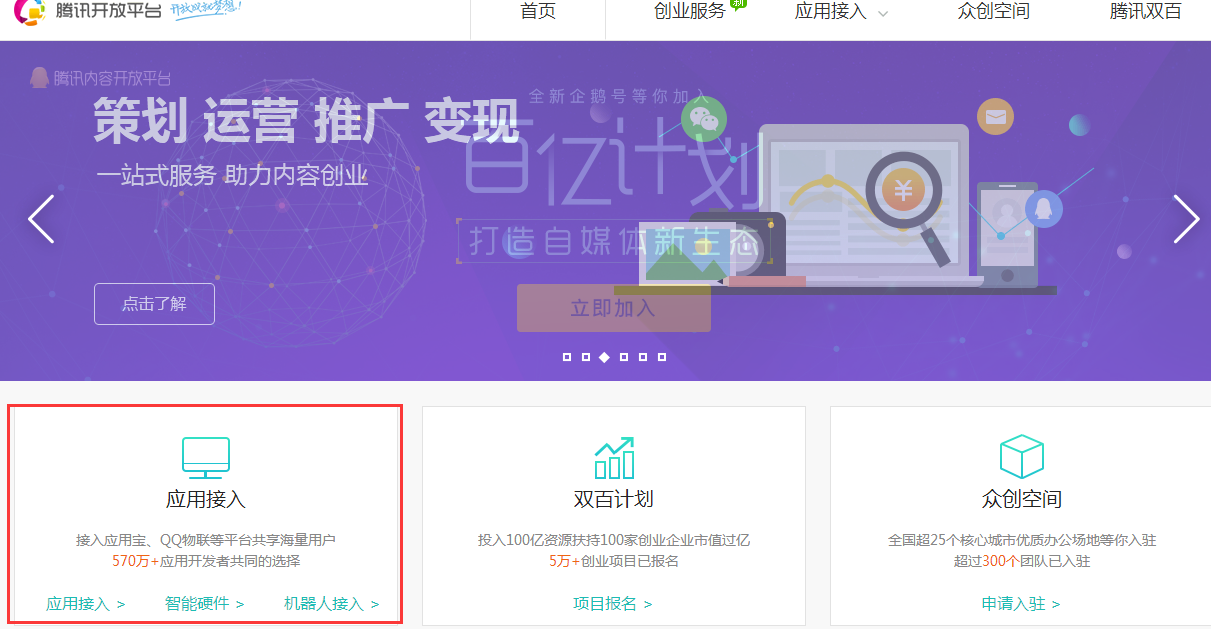Open the 创业服务 navigation item
The height and width of the screenshot is (629, 1211).
pyautogui.click(x=689, y=12)
